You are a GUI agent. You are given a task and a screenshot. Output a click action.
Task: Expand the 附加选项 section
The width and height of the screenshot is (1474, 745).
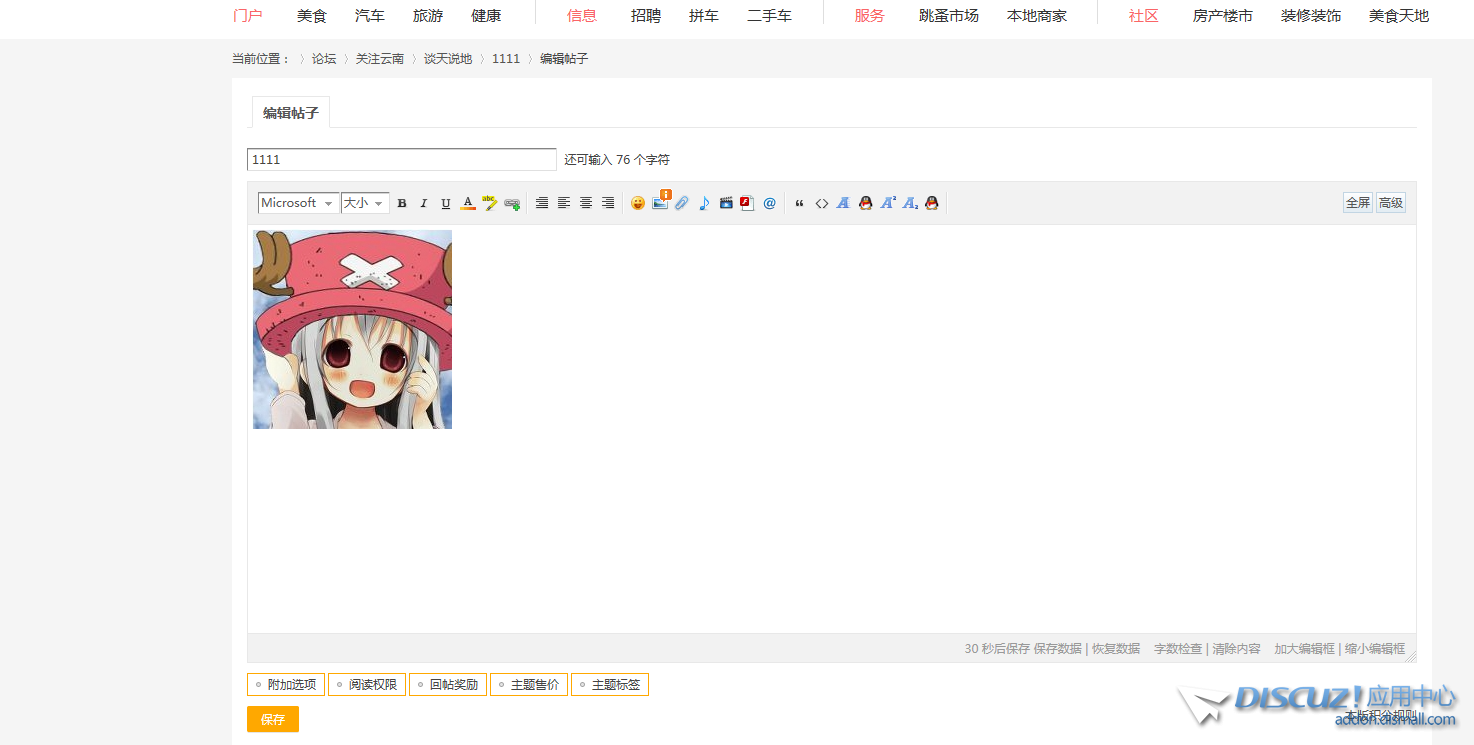pos(286,685)
